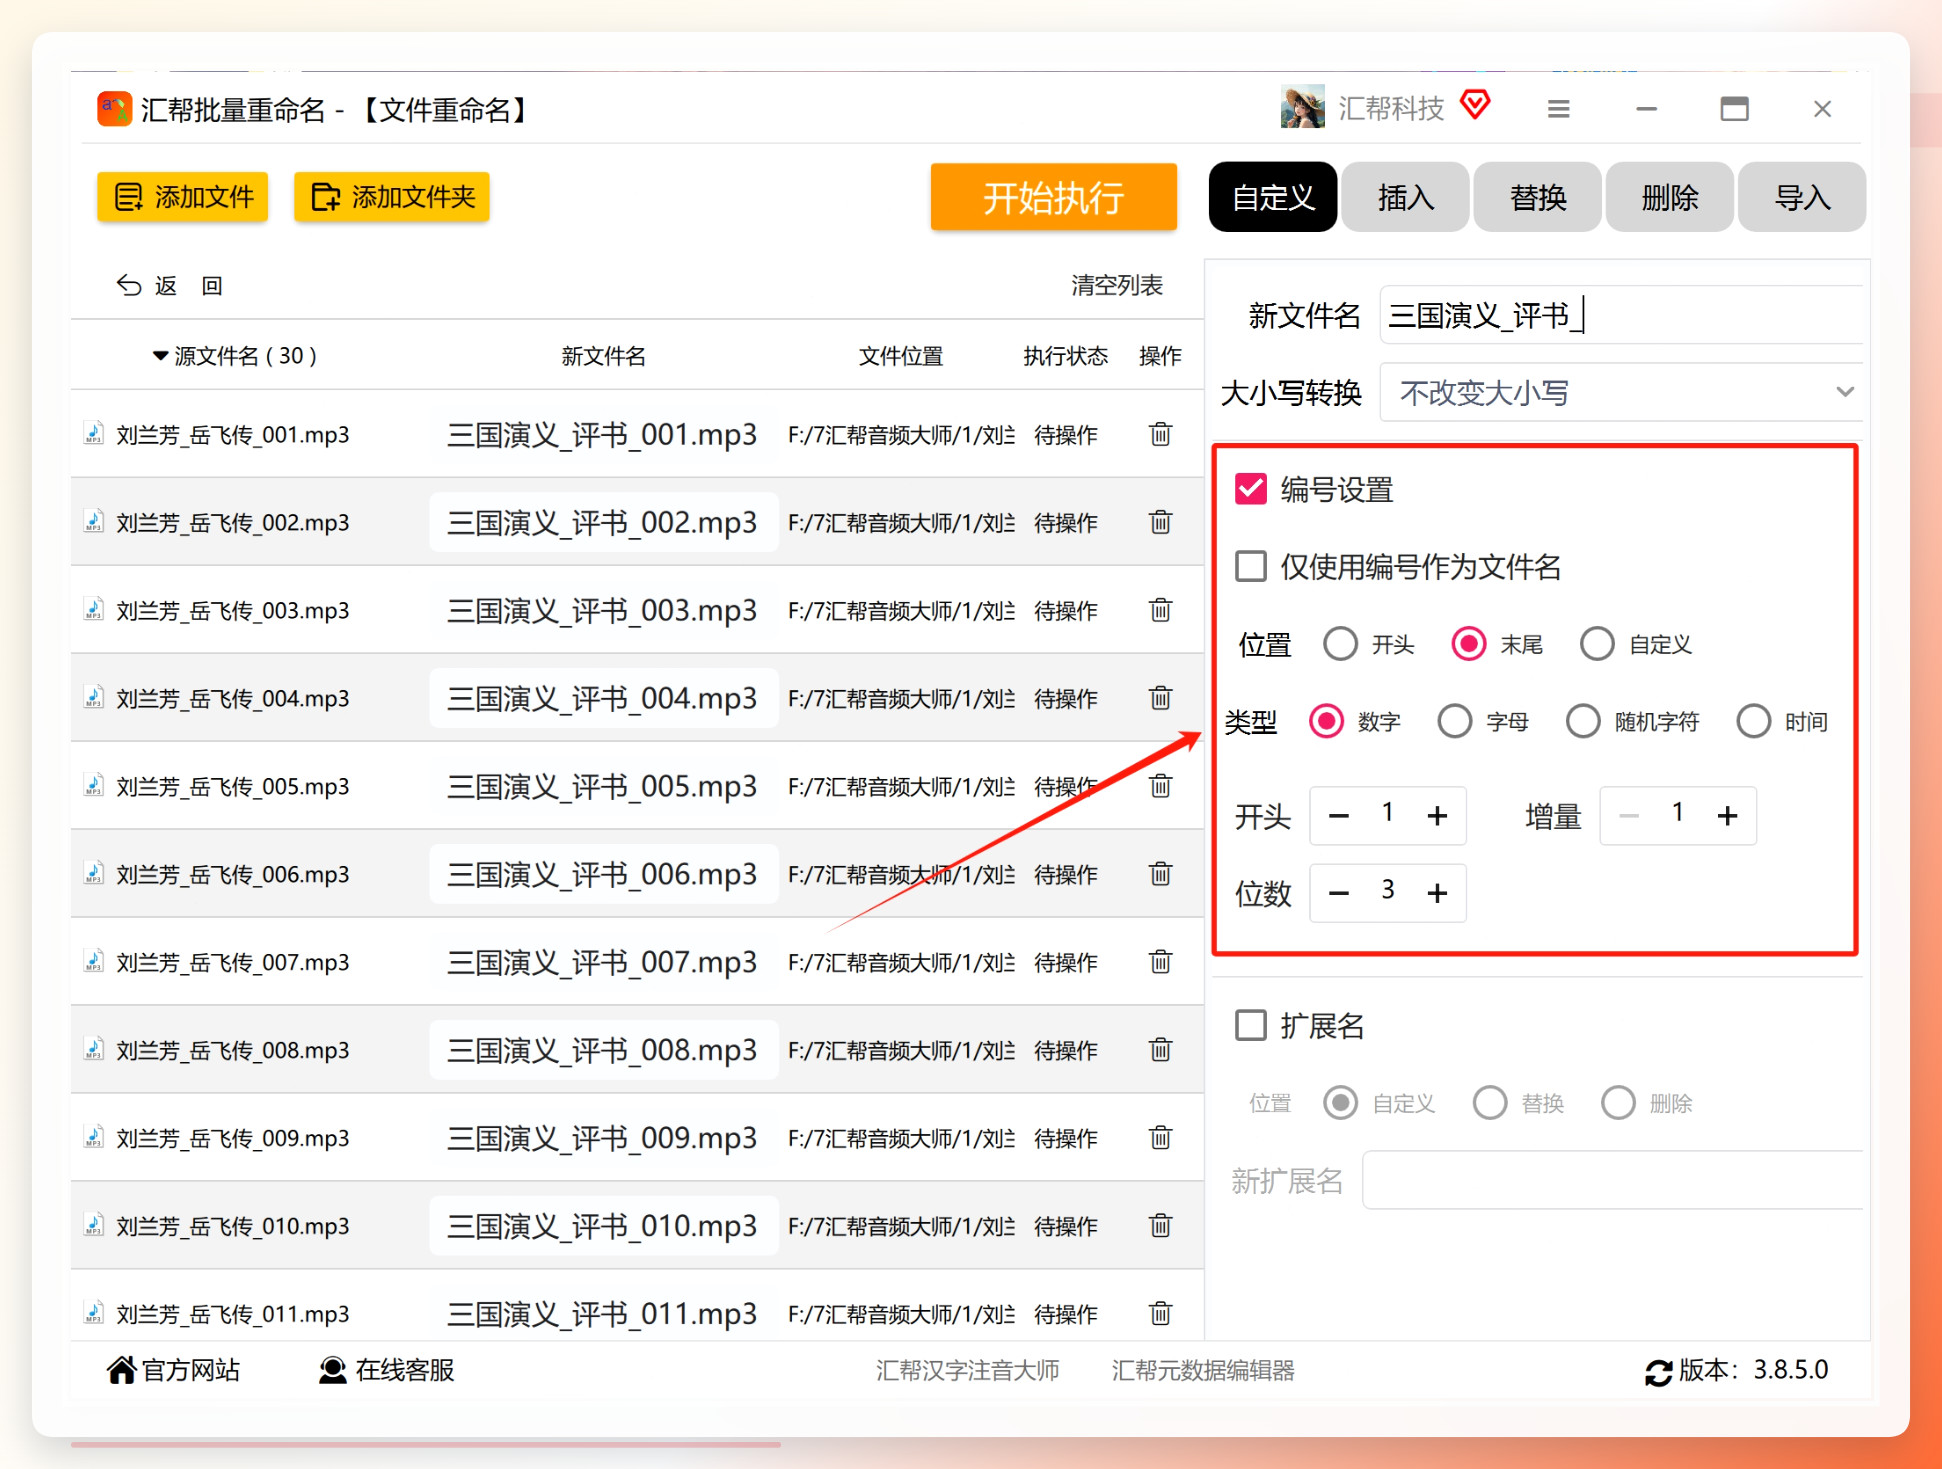Click the app logo in title bar

pos(114,109)
